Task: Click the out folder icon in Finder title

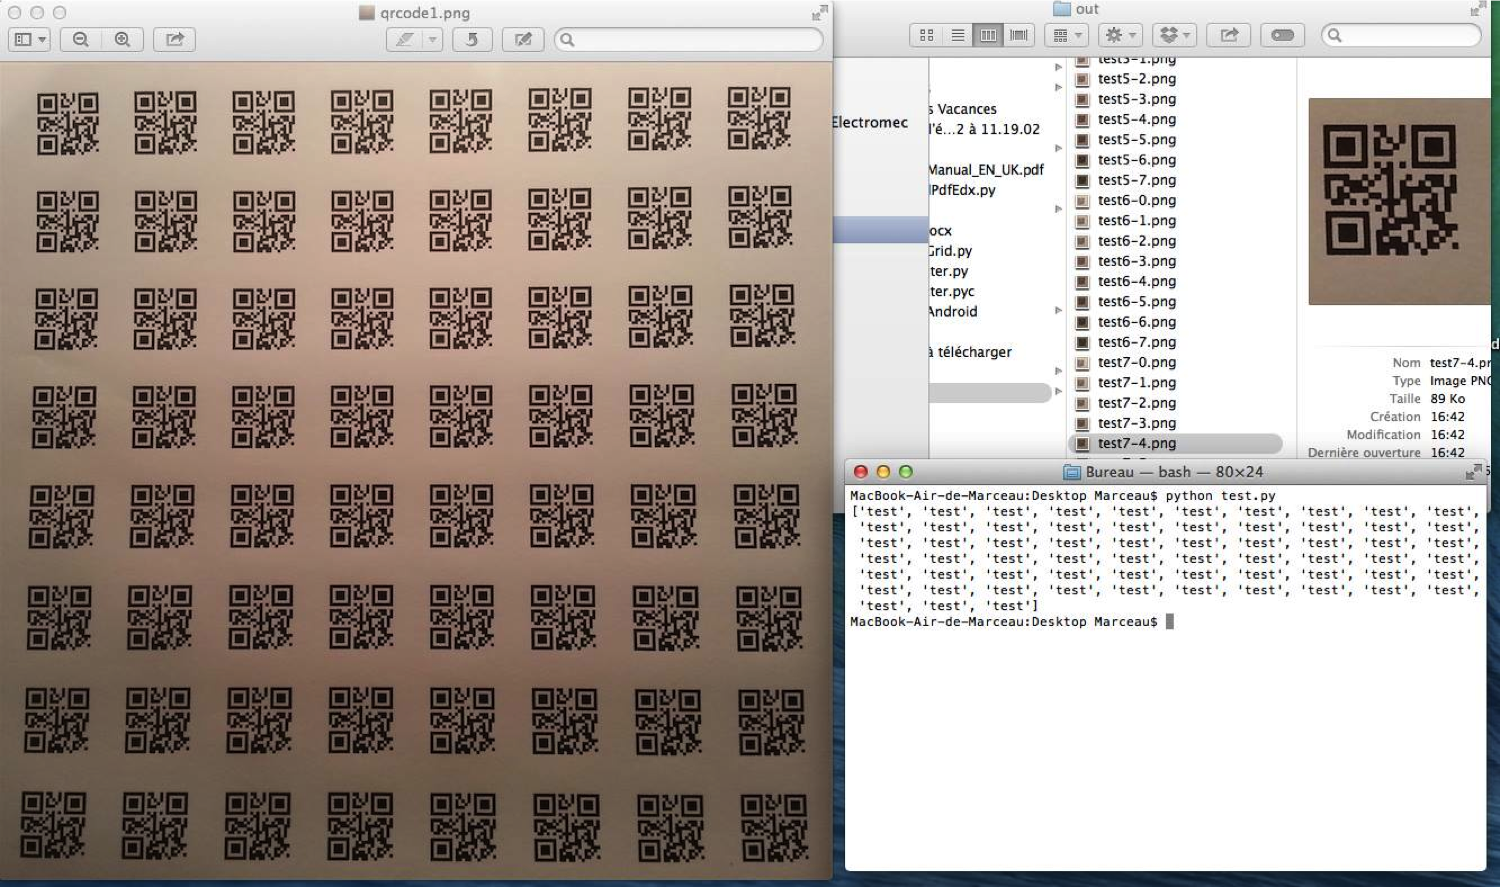Action: pos(1062,9)
